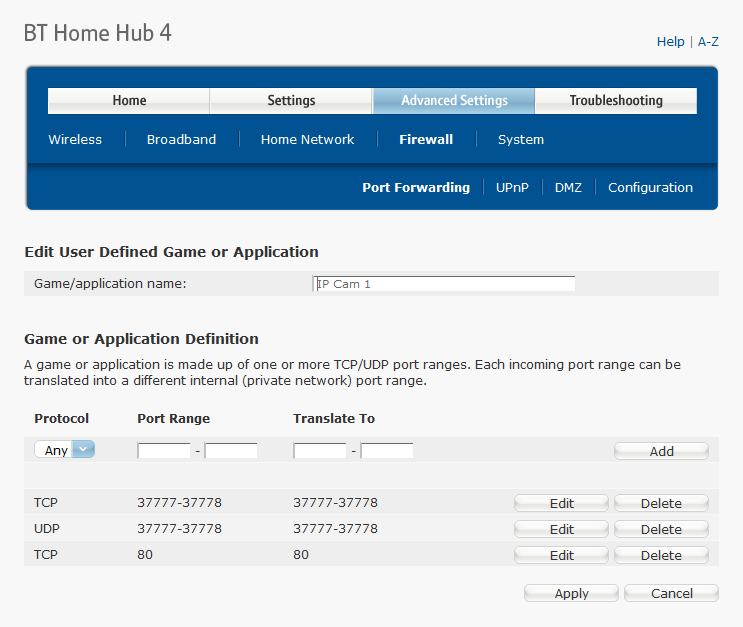This screenshot has height=627, width=743.
Task: Click the Cancel button
Action: [x=671, y=593]
